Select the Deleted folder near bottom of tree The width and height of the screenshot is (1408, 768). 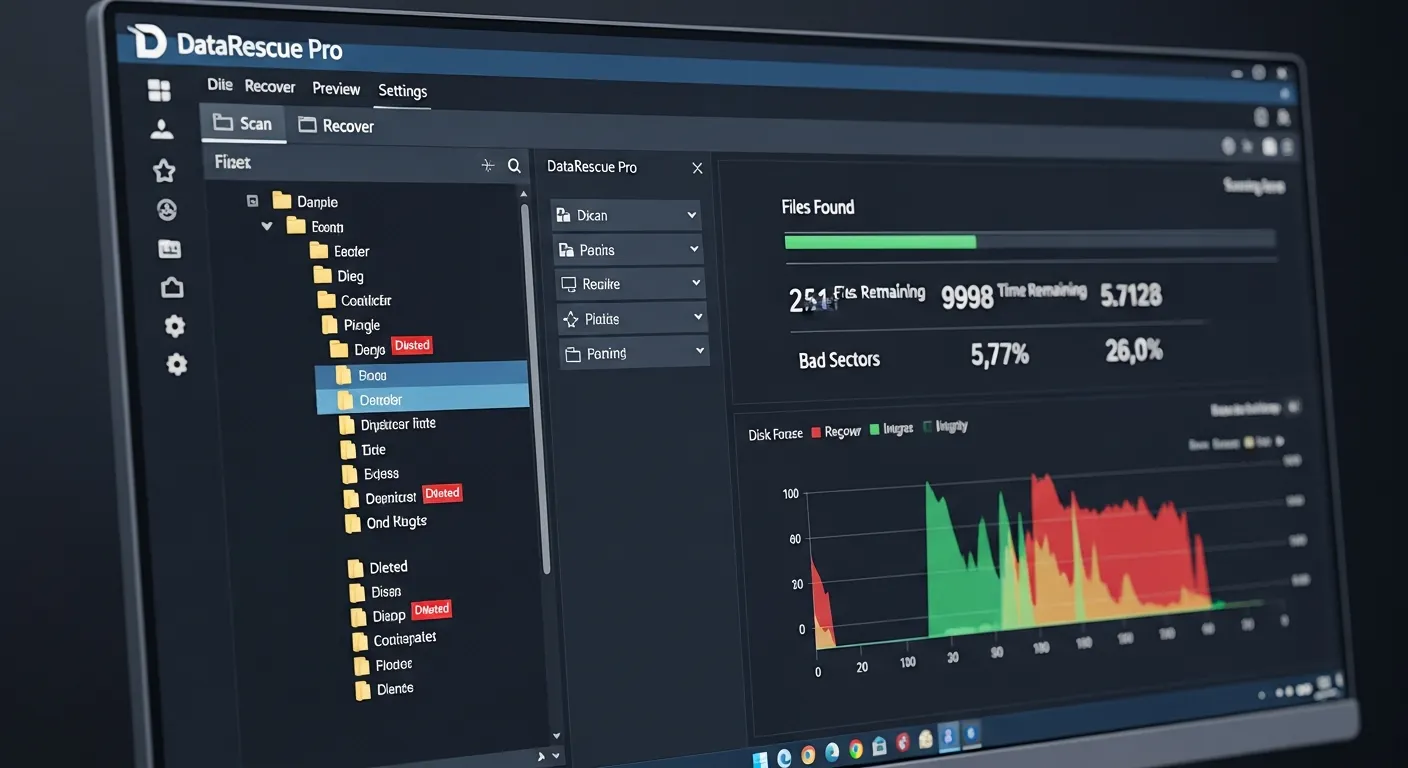pos(387,566)
